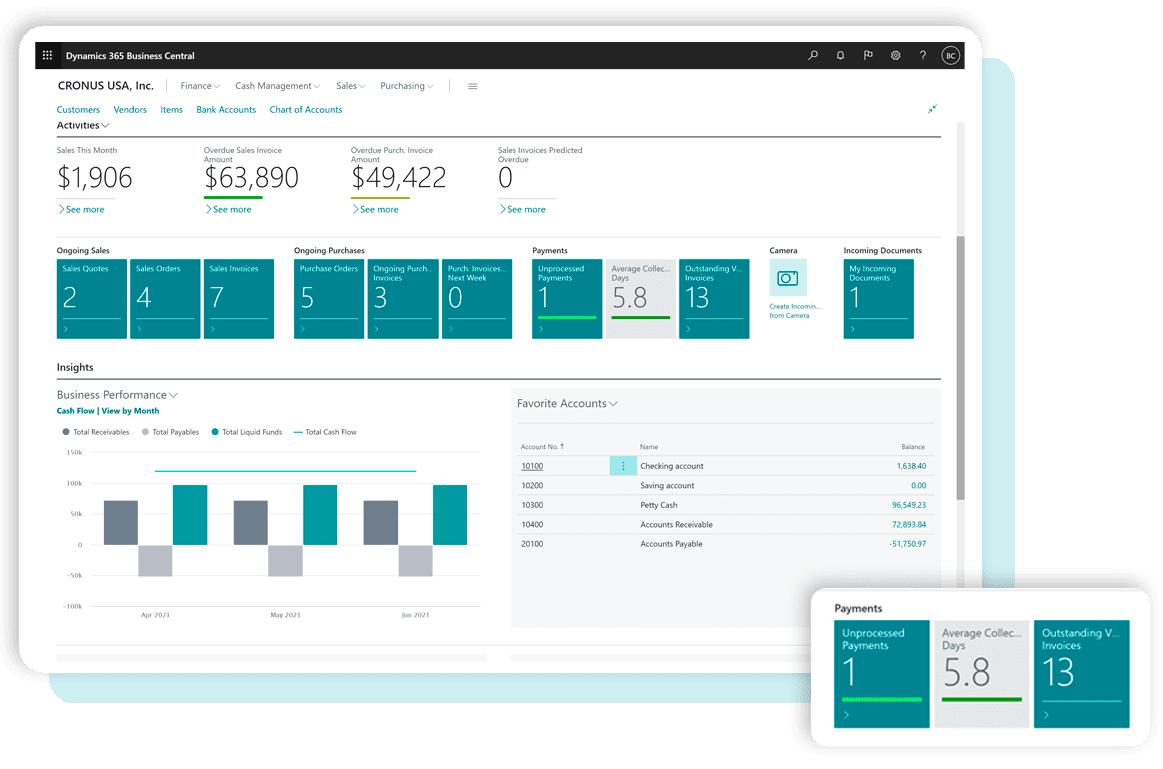Toggle the Total Liquid Funds legend item

(251, 431)
